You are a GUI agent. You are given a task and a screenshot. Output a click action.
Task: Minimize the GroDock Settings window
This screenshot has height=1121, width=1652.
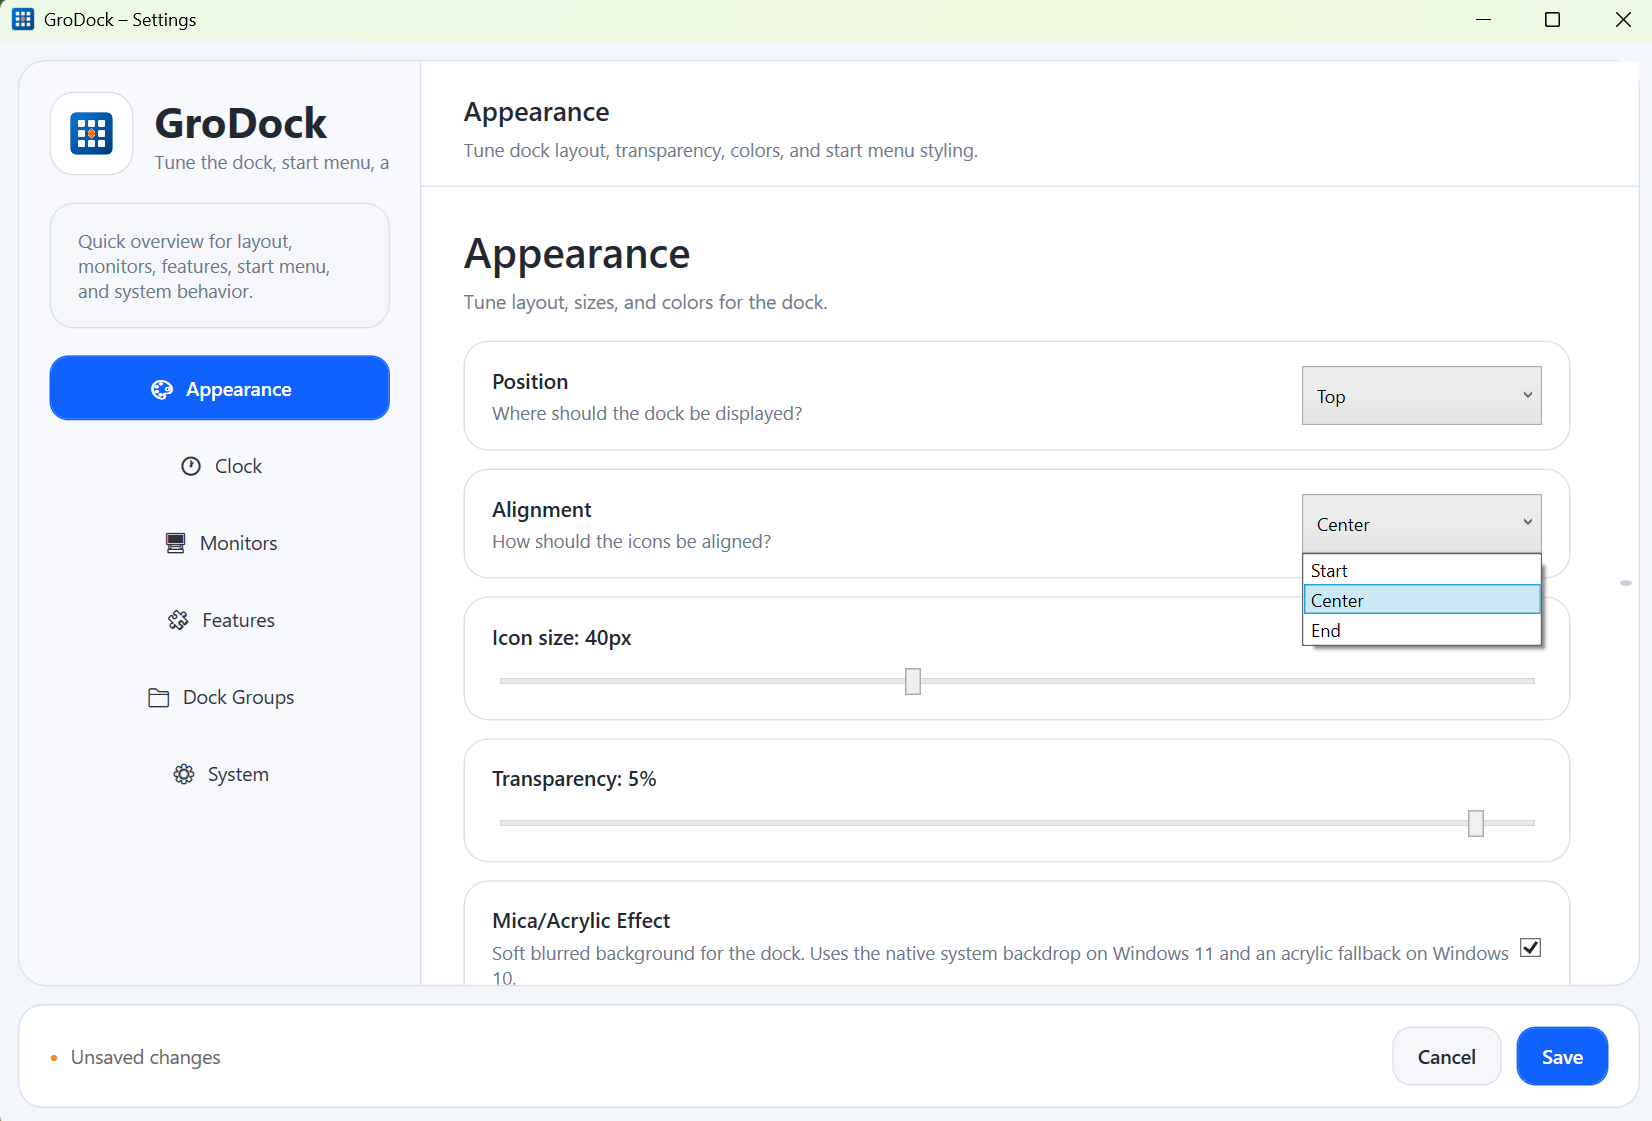click(1484, 20)
